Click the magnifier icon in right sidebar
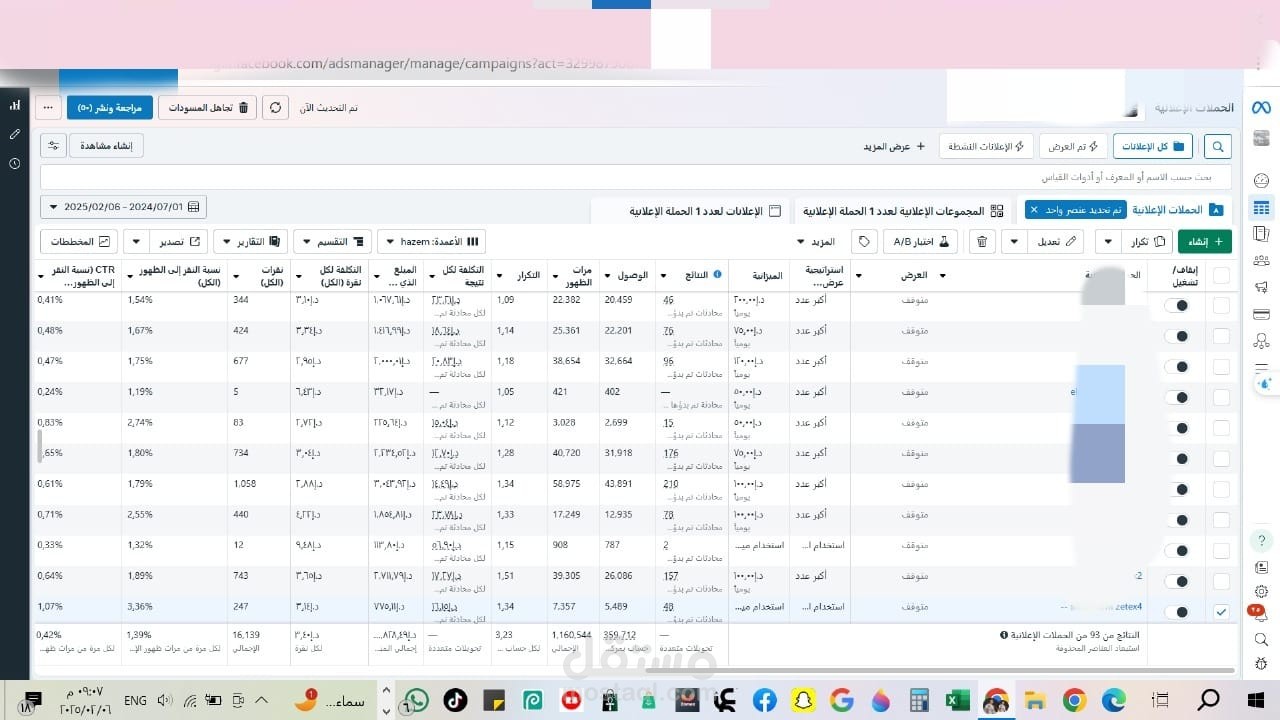 1261,640
